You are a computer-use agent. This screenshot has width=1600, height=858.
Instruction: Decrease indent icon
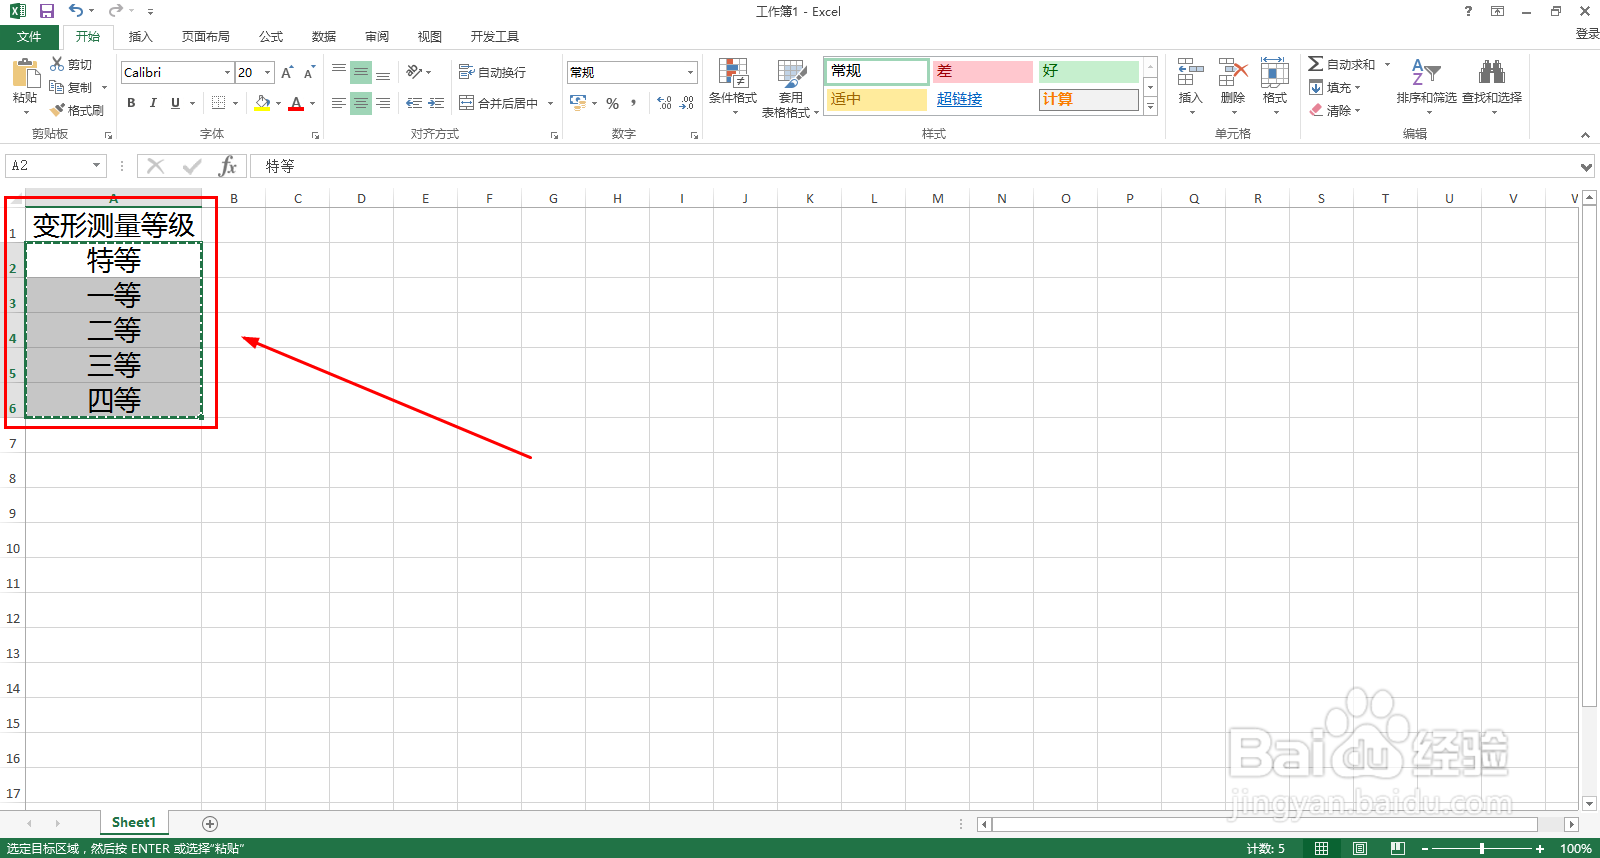pos(414,103)
